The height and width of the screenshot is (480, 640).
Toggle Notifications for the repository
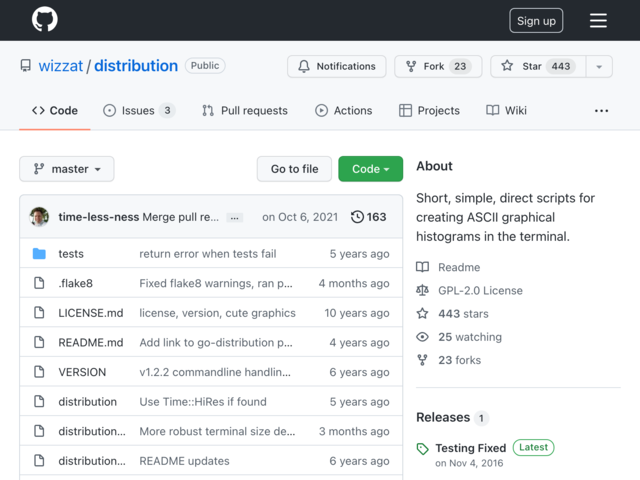coord(336,66)
